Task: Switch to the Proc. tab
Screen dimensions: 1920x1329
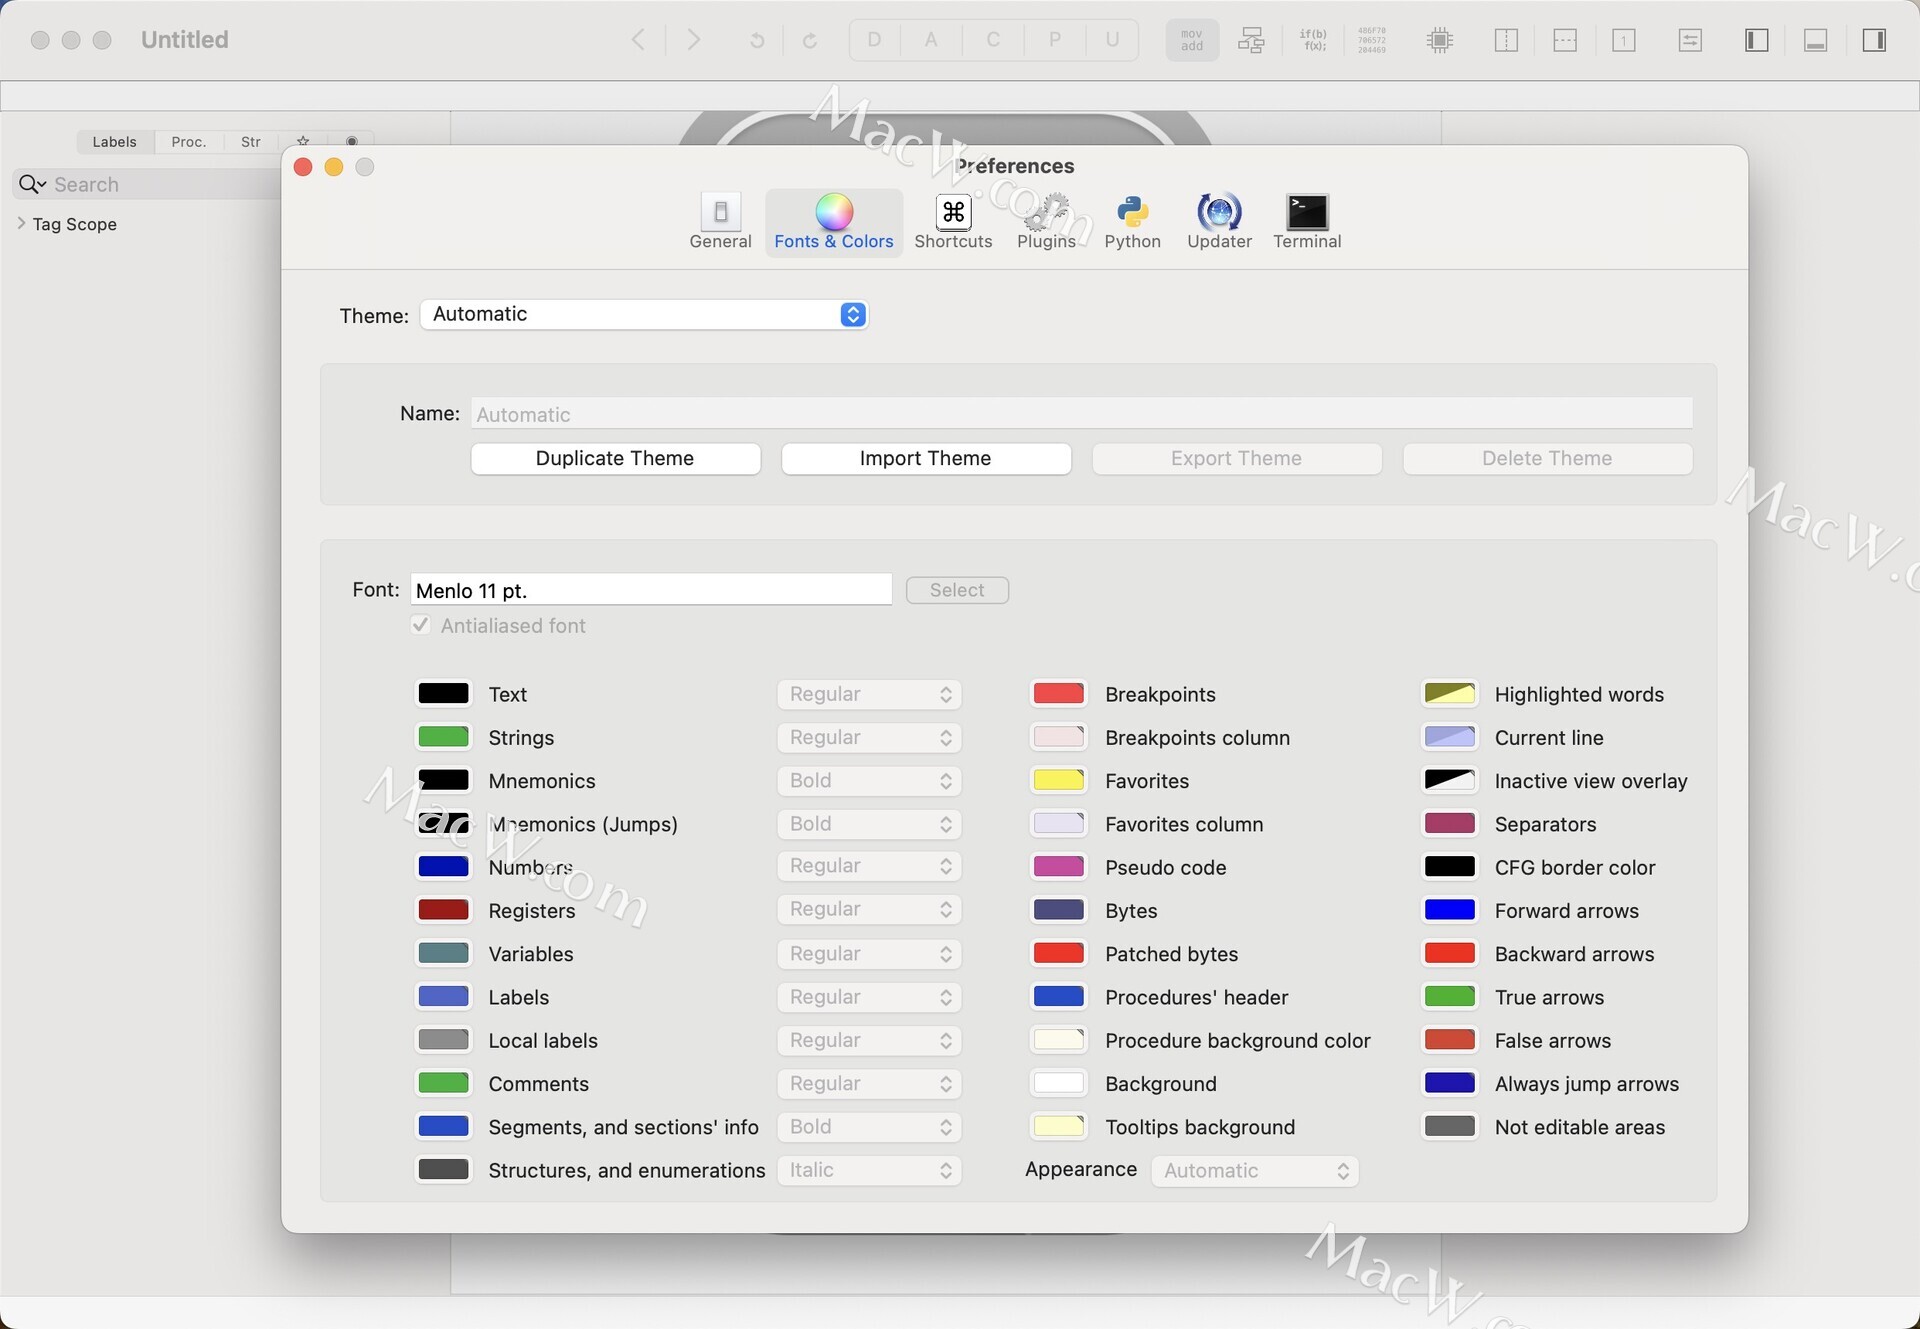Action: point(188,142)
